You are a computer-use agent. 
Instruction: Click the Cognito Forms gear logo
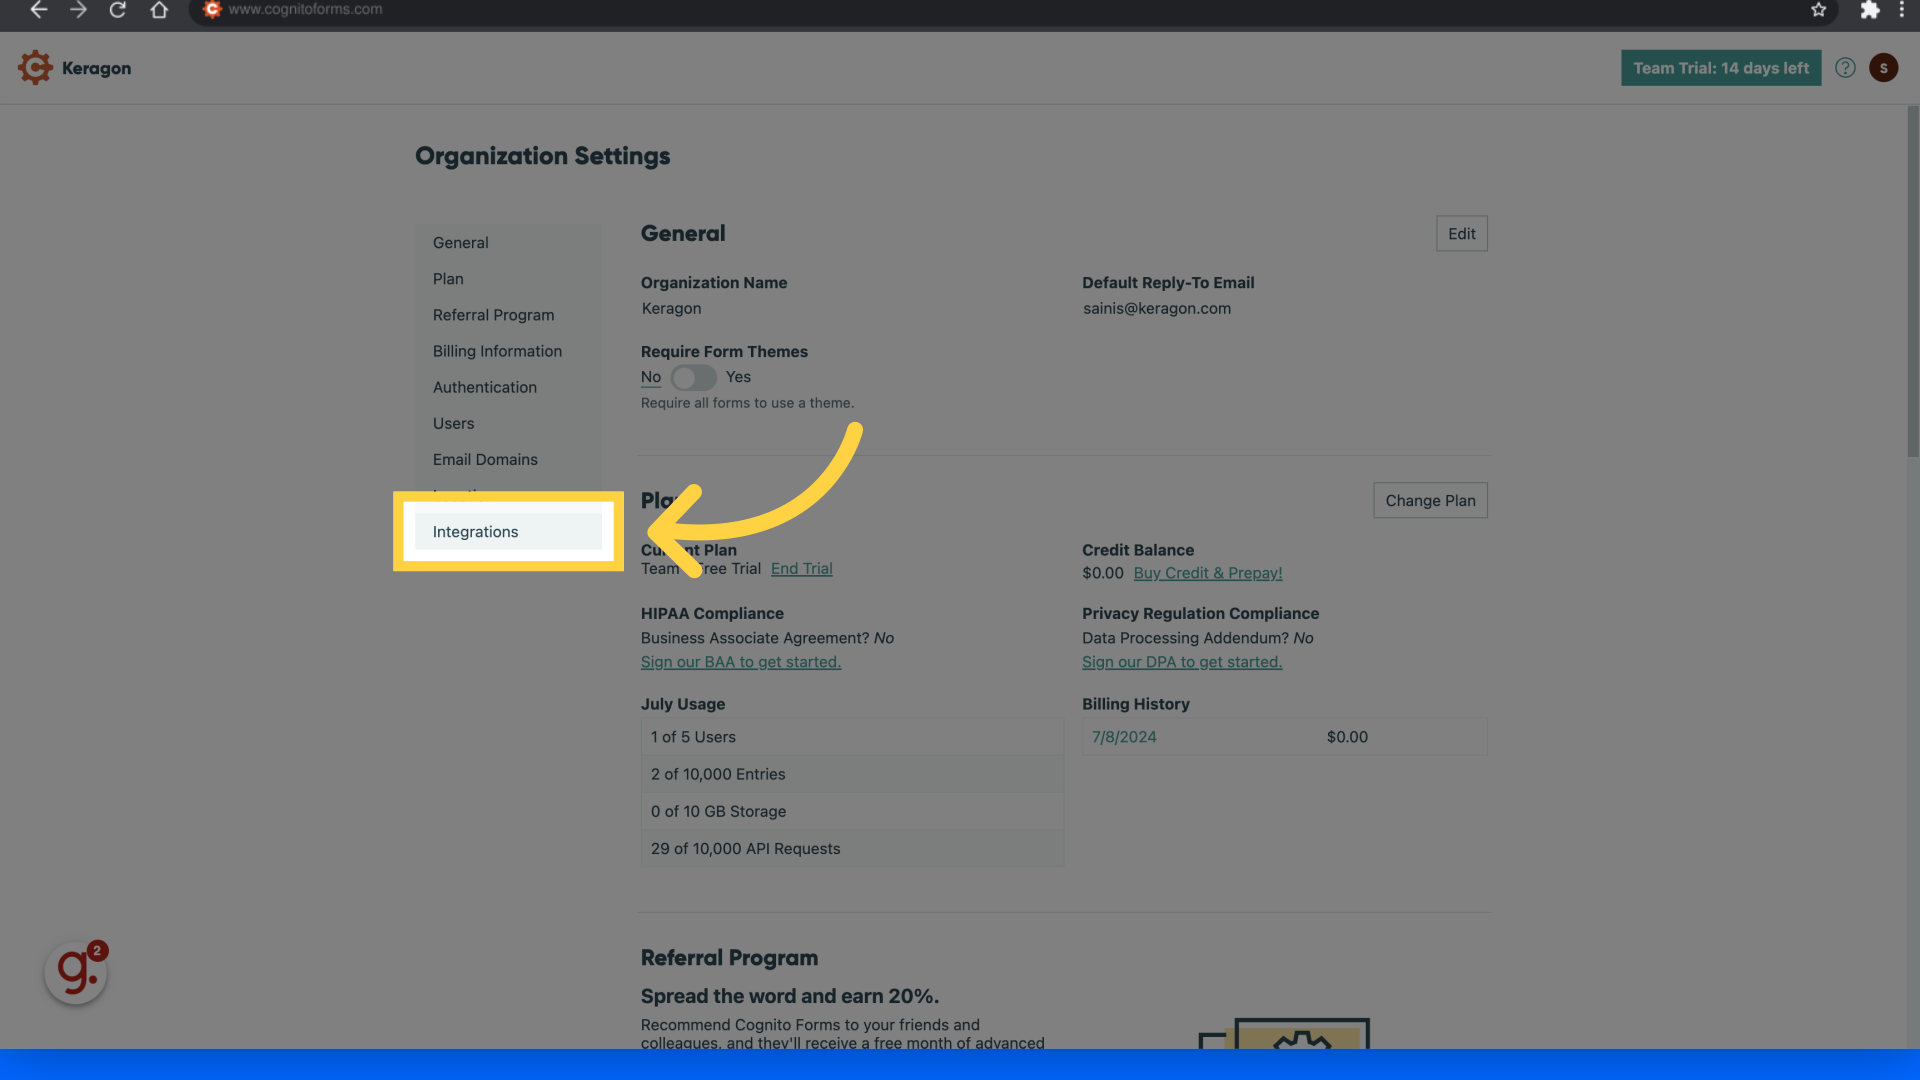(x=35, y=68)
